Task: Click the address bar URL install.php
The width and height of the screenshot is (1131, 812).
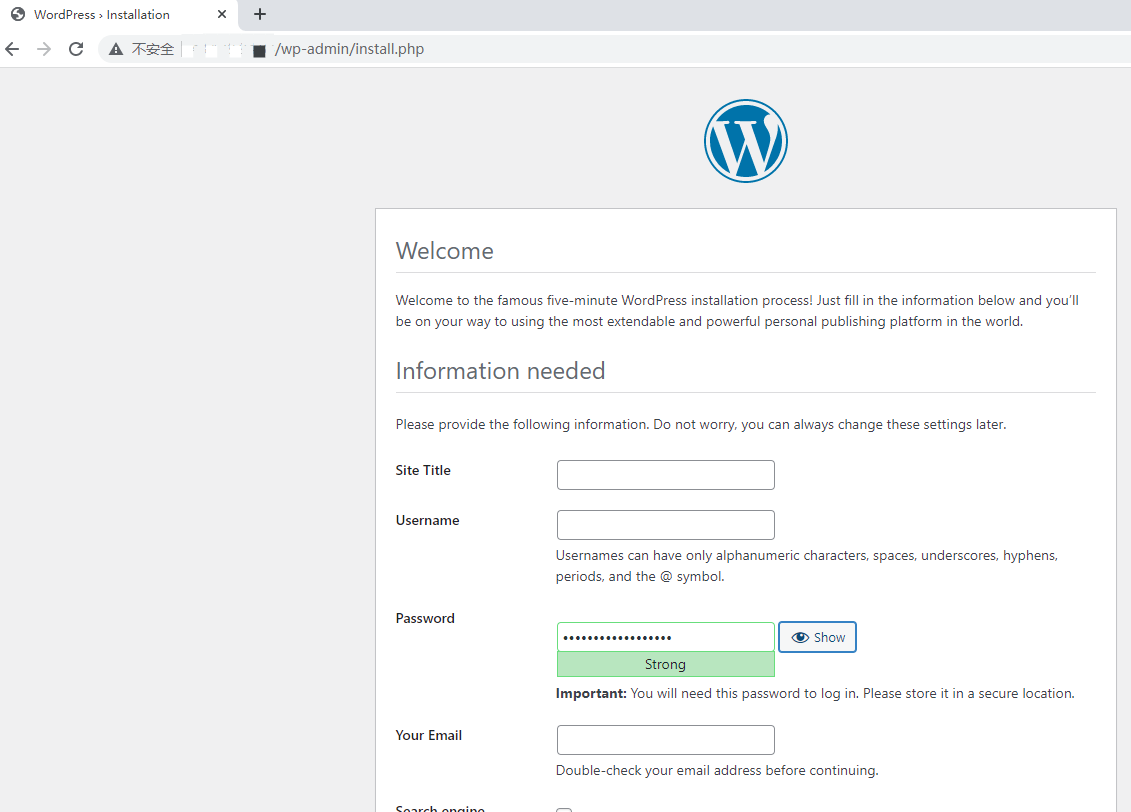Action: pyautogui.click(x=349, y=49)
